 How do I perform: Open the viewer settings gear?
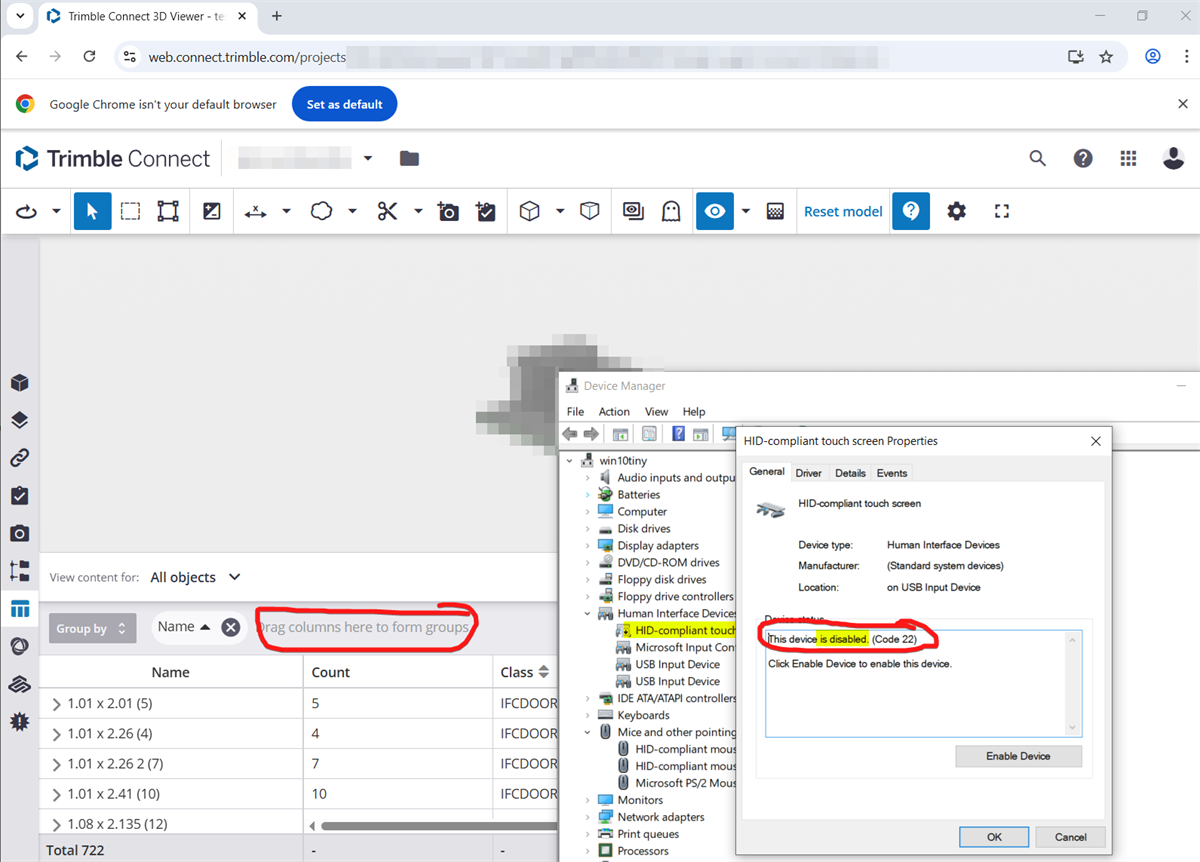pos(956,211)
